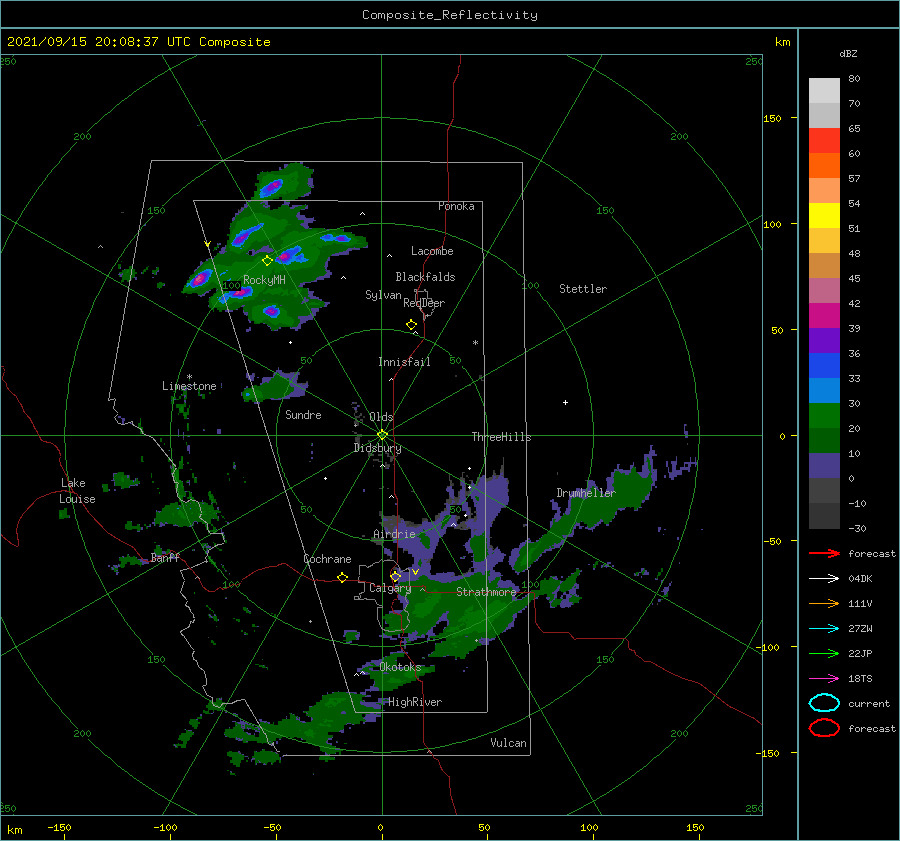Click the Olds city label
The width and height of the screenshot is (900, 841).
pyautogui.click(x=381, y=417)
